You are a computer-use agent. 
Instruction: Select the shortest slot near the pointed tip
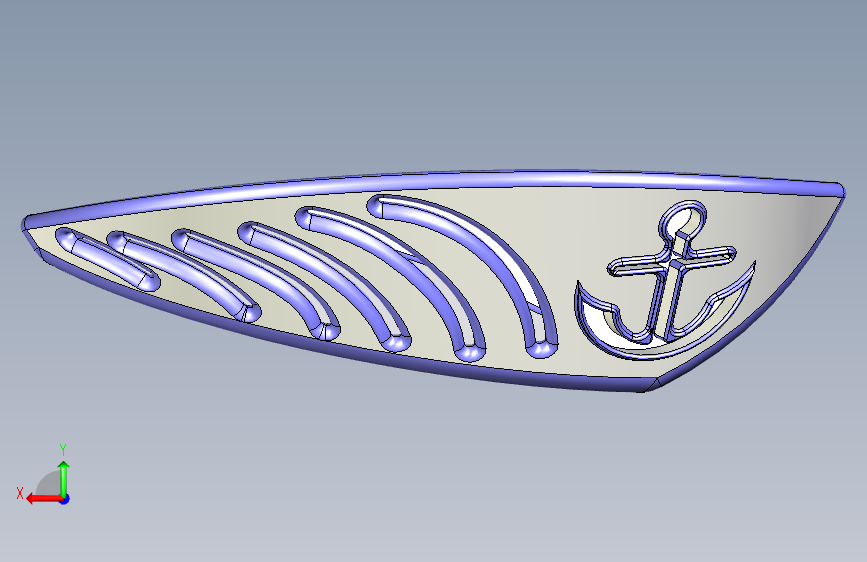(x=108, y=259)
